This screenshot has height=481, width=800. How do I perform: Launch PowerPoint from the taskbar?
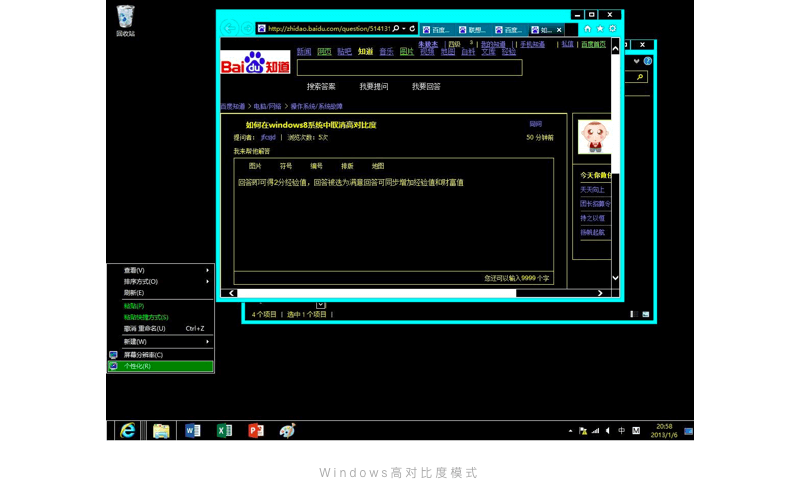(256, 431)
